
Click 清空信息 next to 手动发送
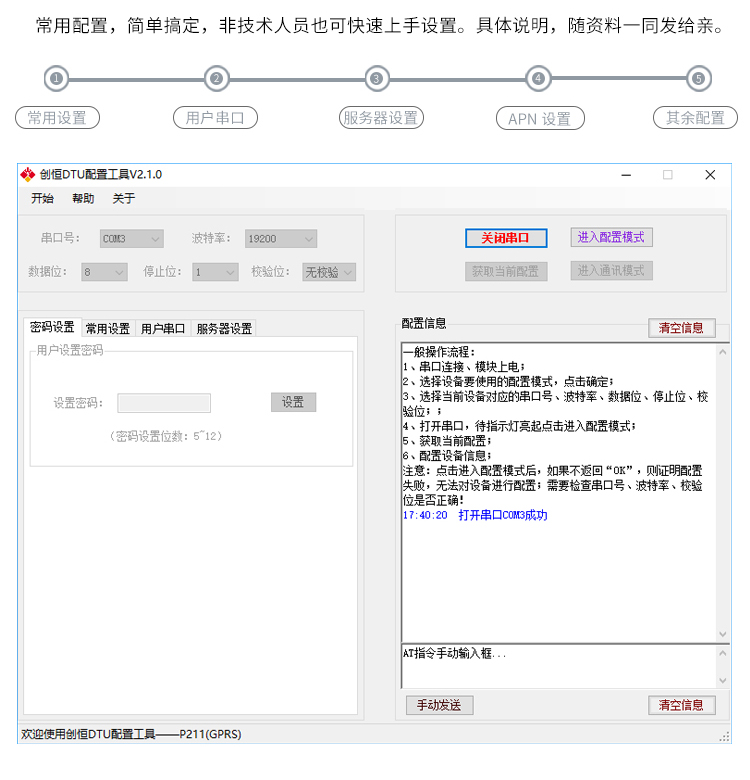pyautogui.click(x=681, y=705)
